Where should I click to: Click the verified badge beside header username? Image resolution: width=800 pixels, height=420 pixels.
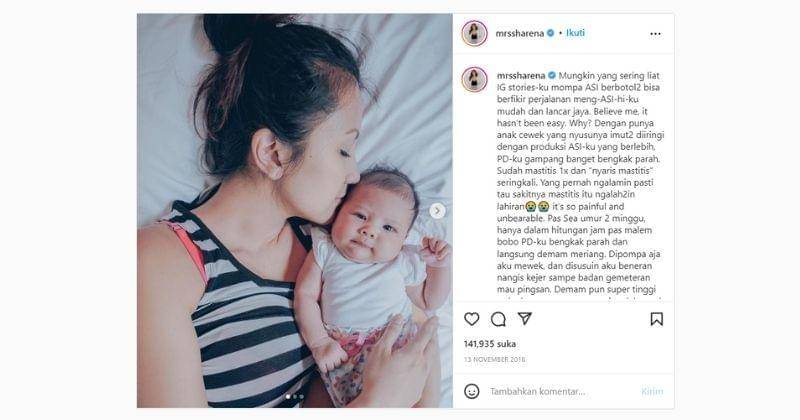click(x=551, y=33)
